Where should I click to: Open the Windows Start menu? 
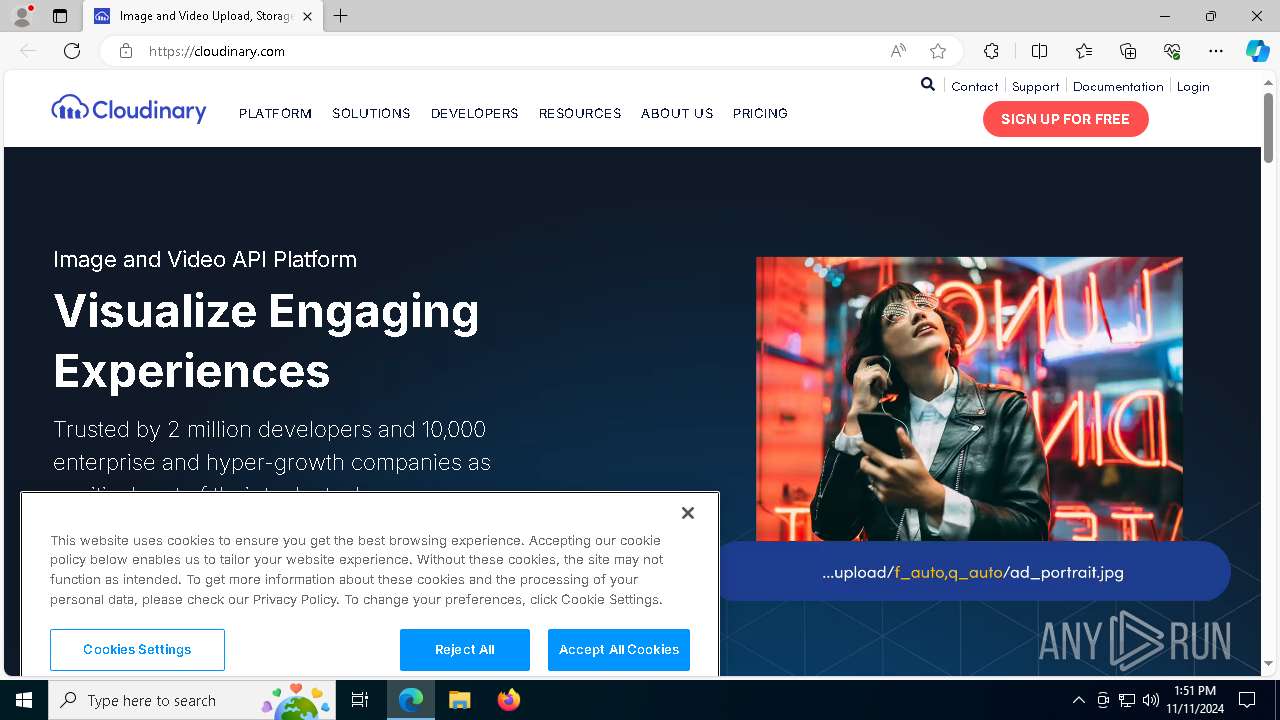(x=24, y=700)
